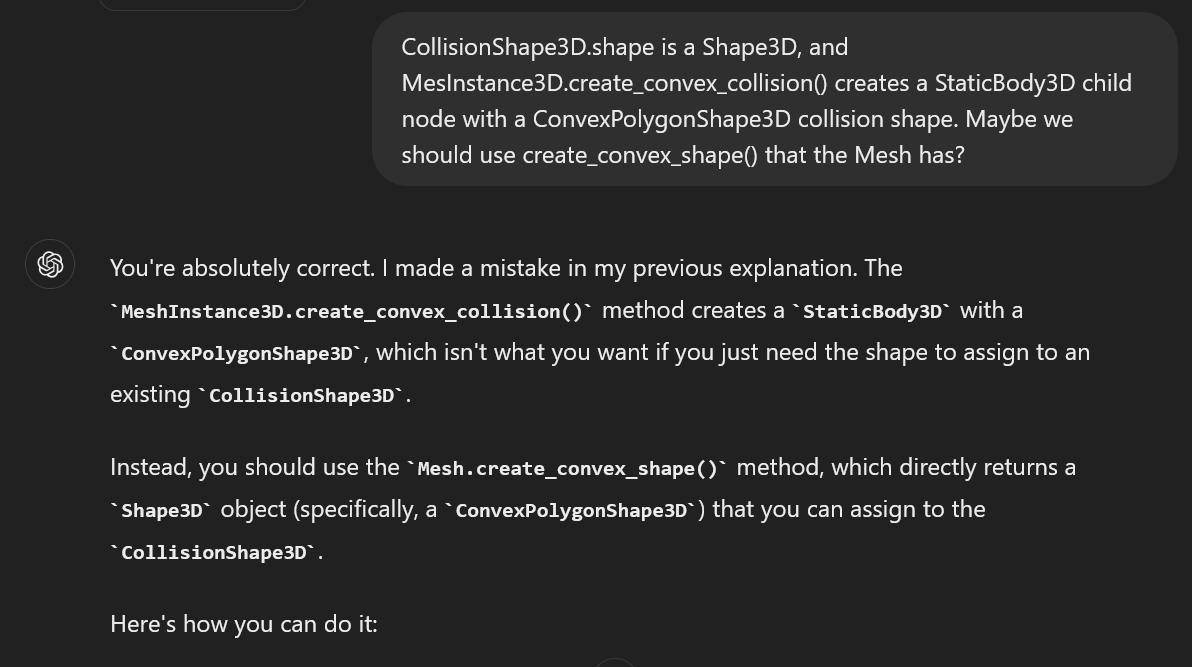Click the 'You're absolutely correct' sentence

(x=242, y=268)
